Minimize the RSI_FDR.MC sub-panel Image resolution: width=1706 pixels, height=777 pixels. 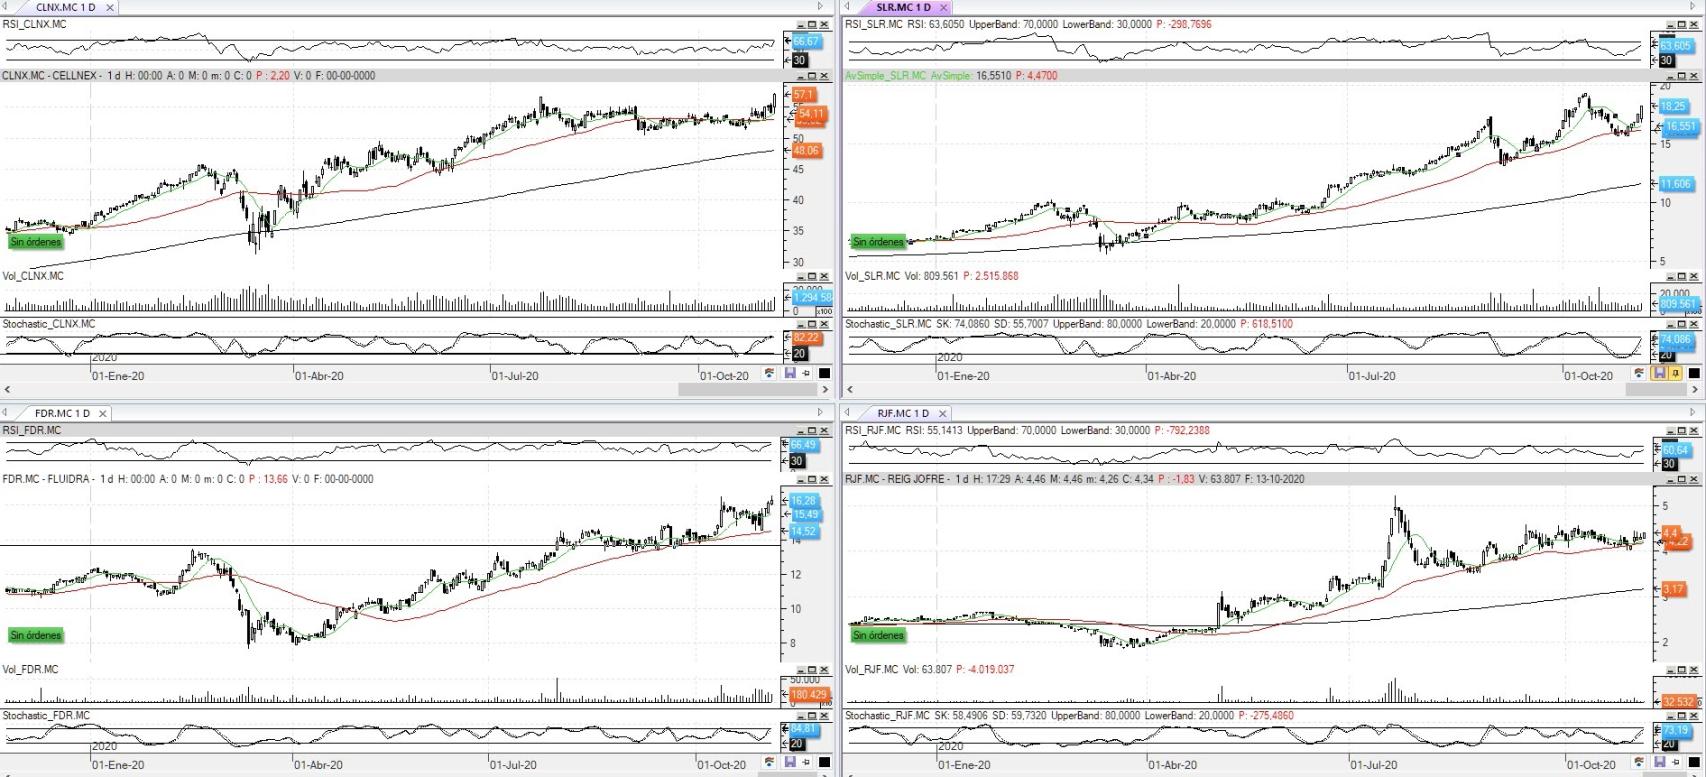(800, 431)
